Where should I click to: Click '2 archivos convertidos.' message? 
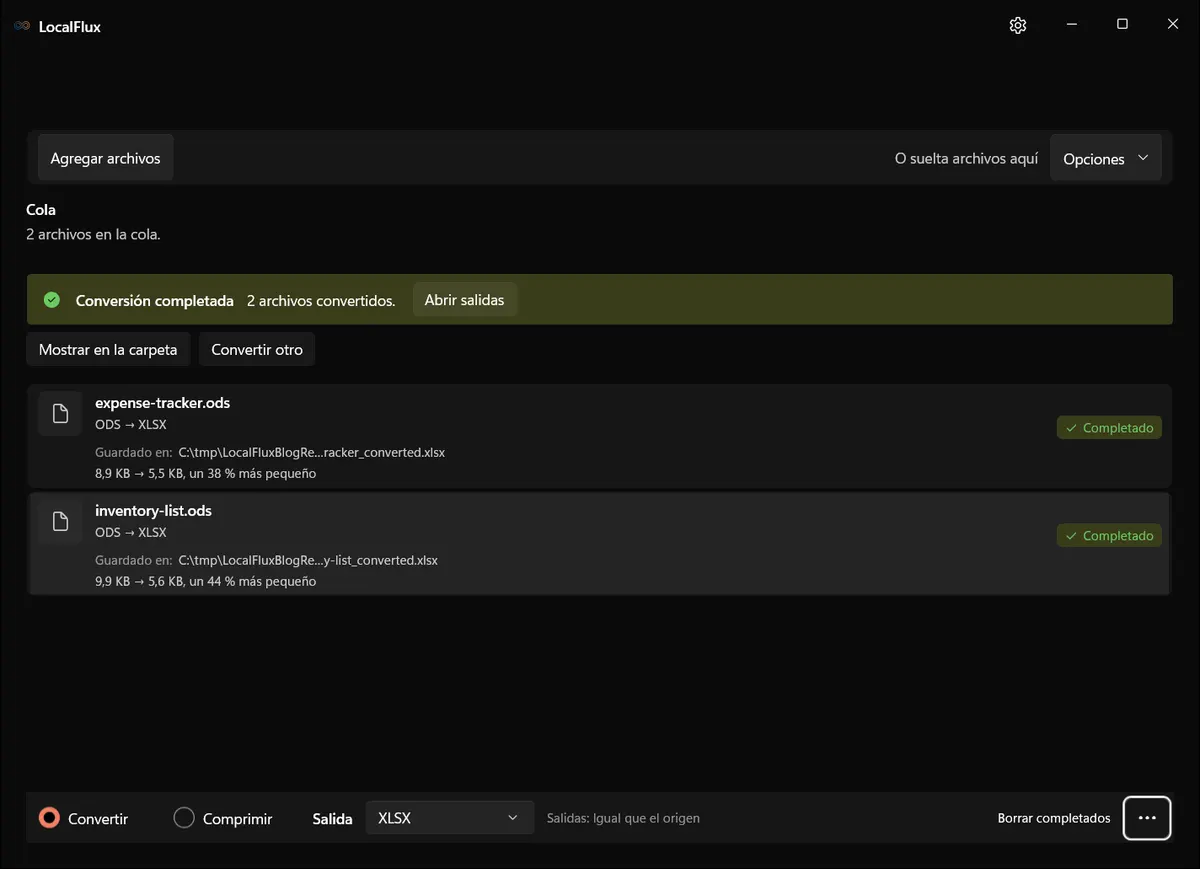tap(321, 300)
